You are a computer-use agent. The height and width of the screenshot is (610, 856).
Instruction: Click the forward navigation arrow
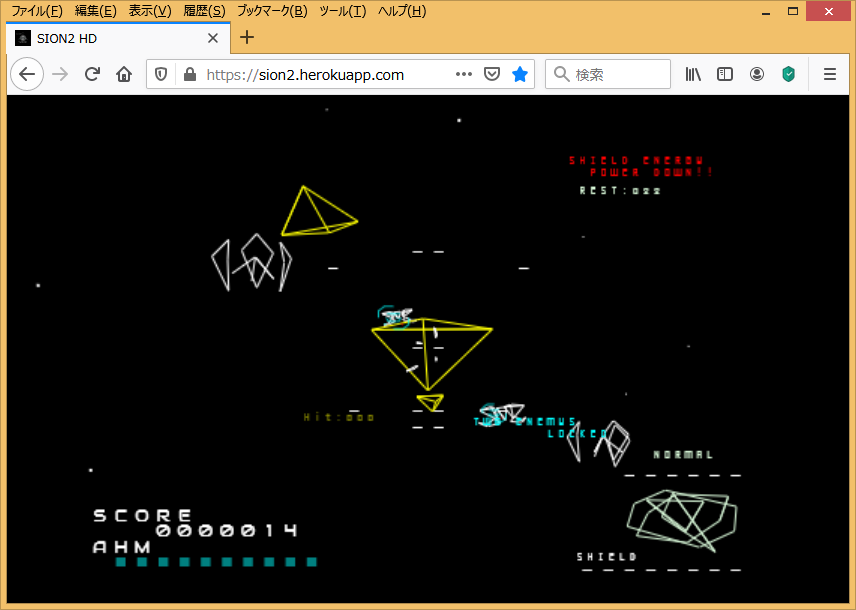point(60,74)
